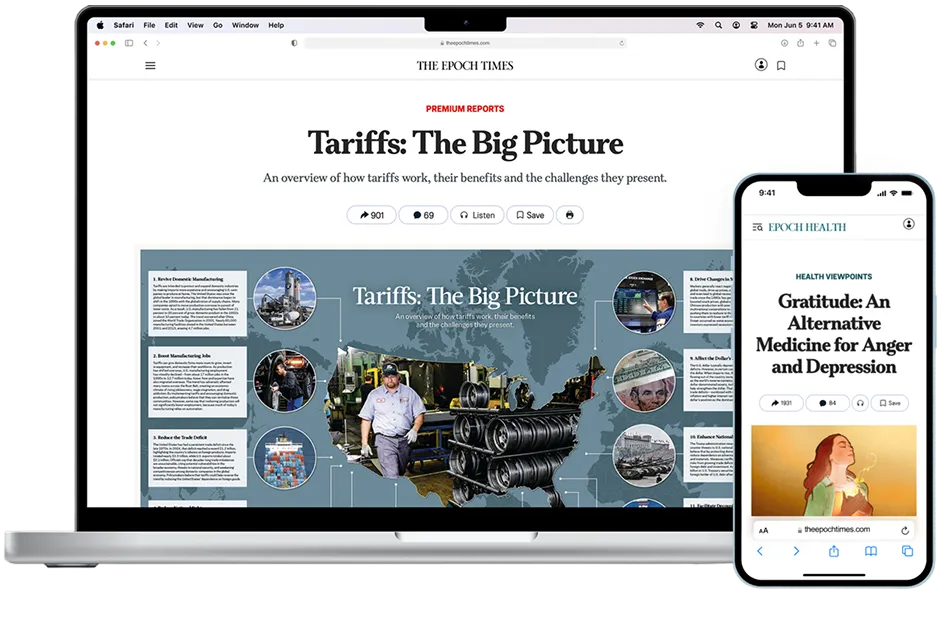Click the Save button on phone article
The width and height of the screenshot is (943, 617).
890,403
